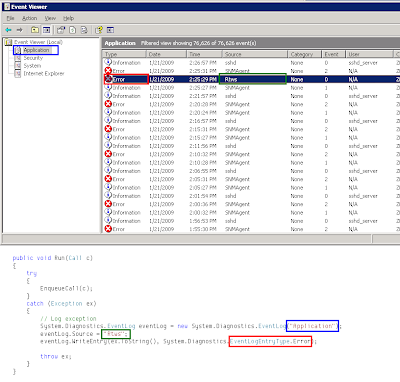This screenshot has width=400, height=382.
Task: Click the Help question mark toolbar icon
Action: pyautogui.click(x=99, y=30)
